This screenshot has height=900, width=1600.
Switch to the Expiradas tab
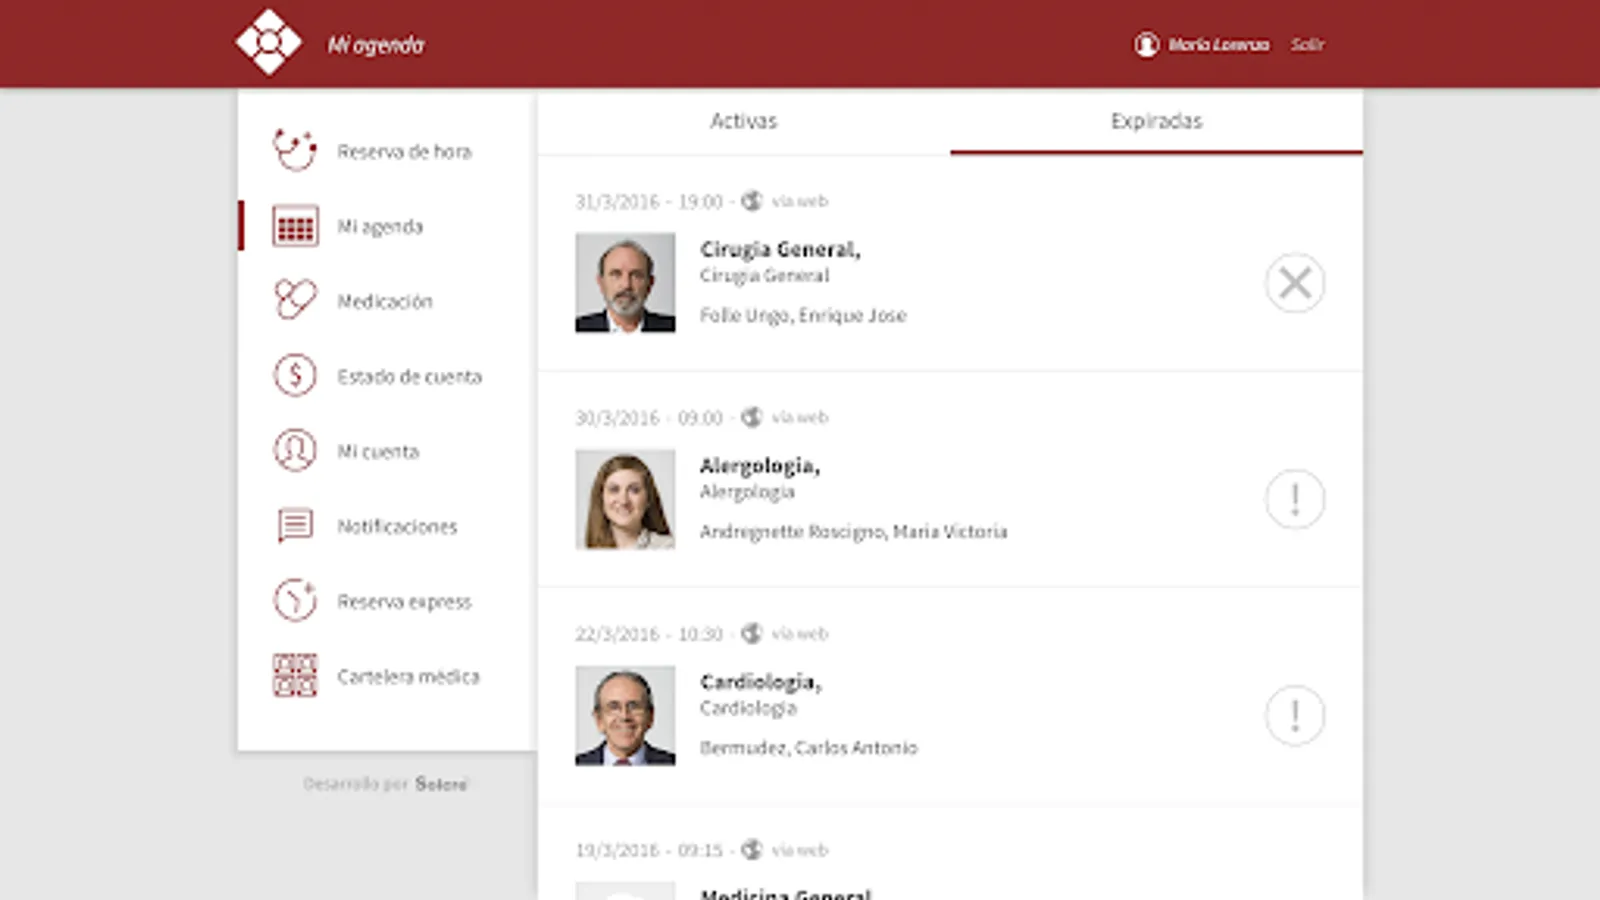tap(1156, 121)
